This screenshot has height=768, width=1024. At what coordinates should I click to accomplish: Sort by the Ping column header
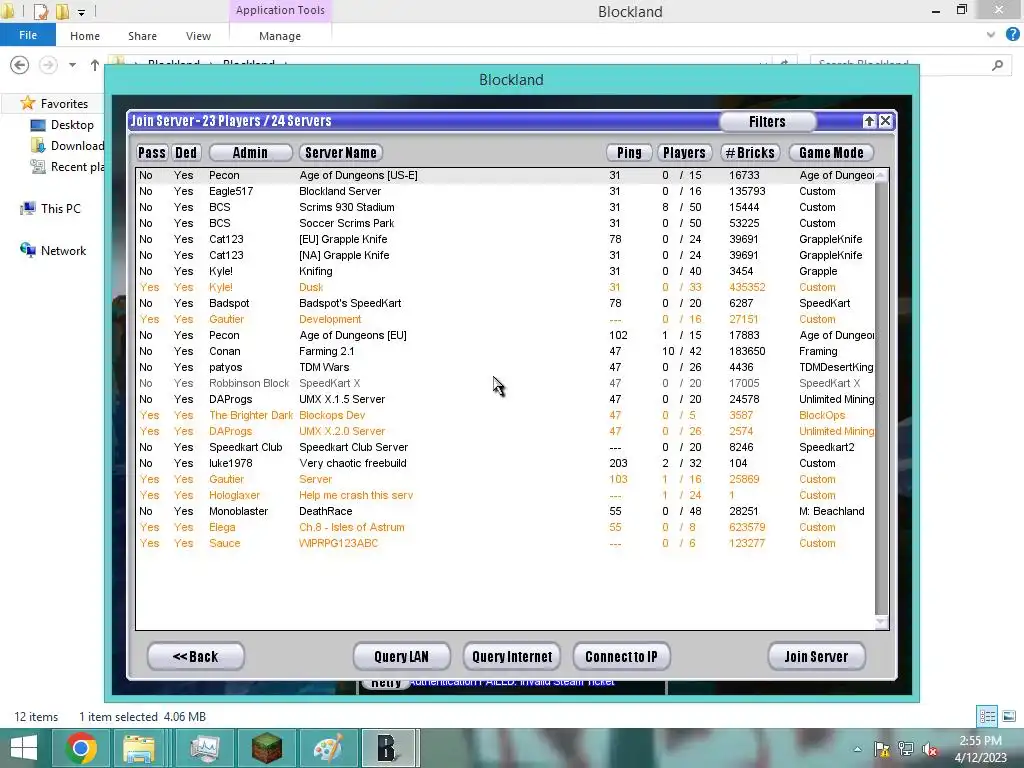pos(629,153)
